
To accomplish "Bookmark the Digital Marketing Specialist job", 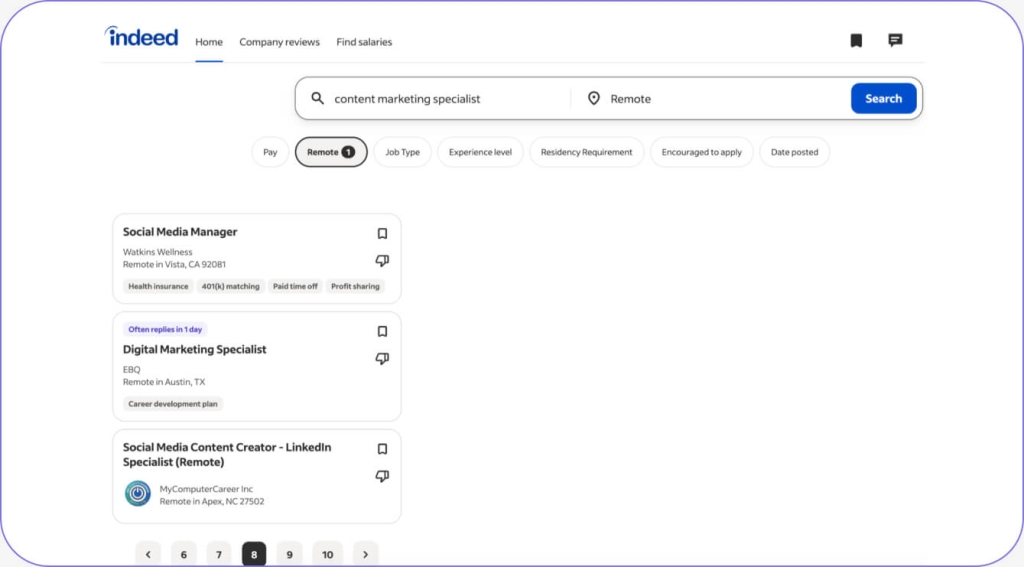I will [382, 331].
